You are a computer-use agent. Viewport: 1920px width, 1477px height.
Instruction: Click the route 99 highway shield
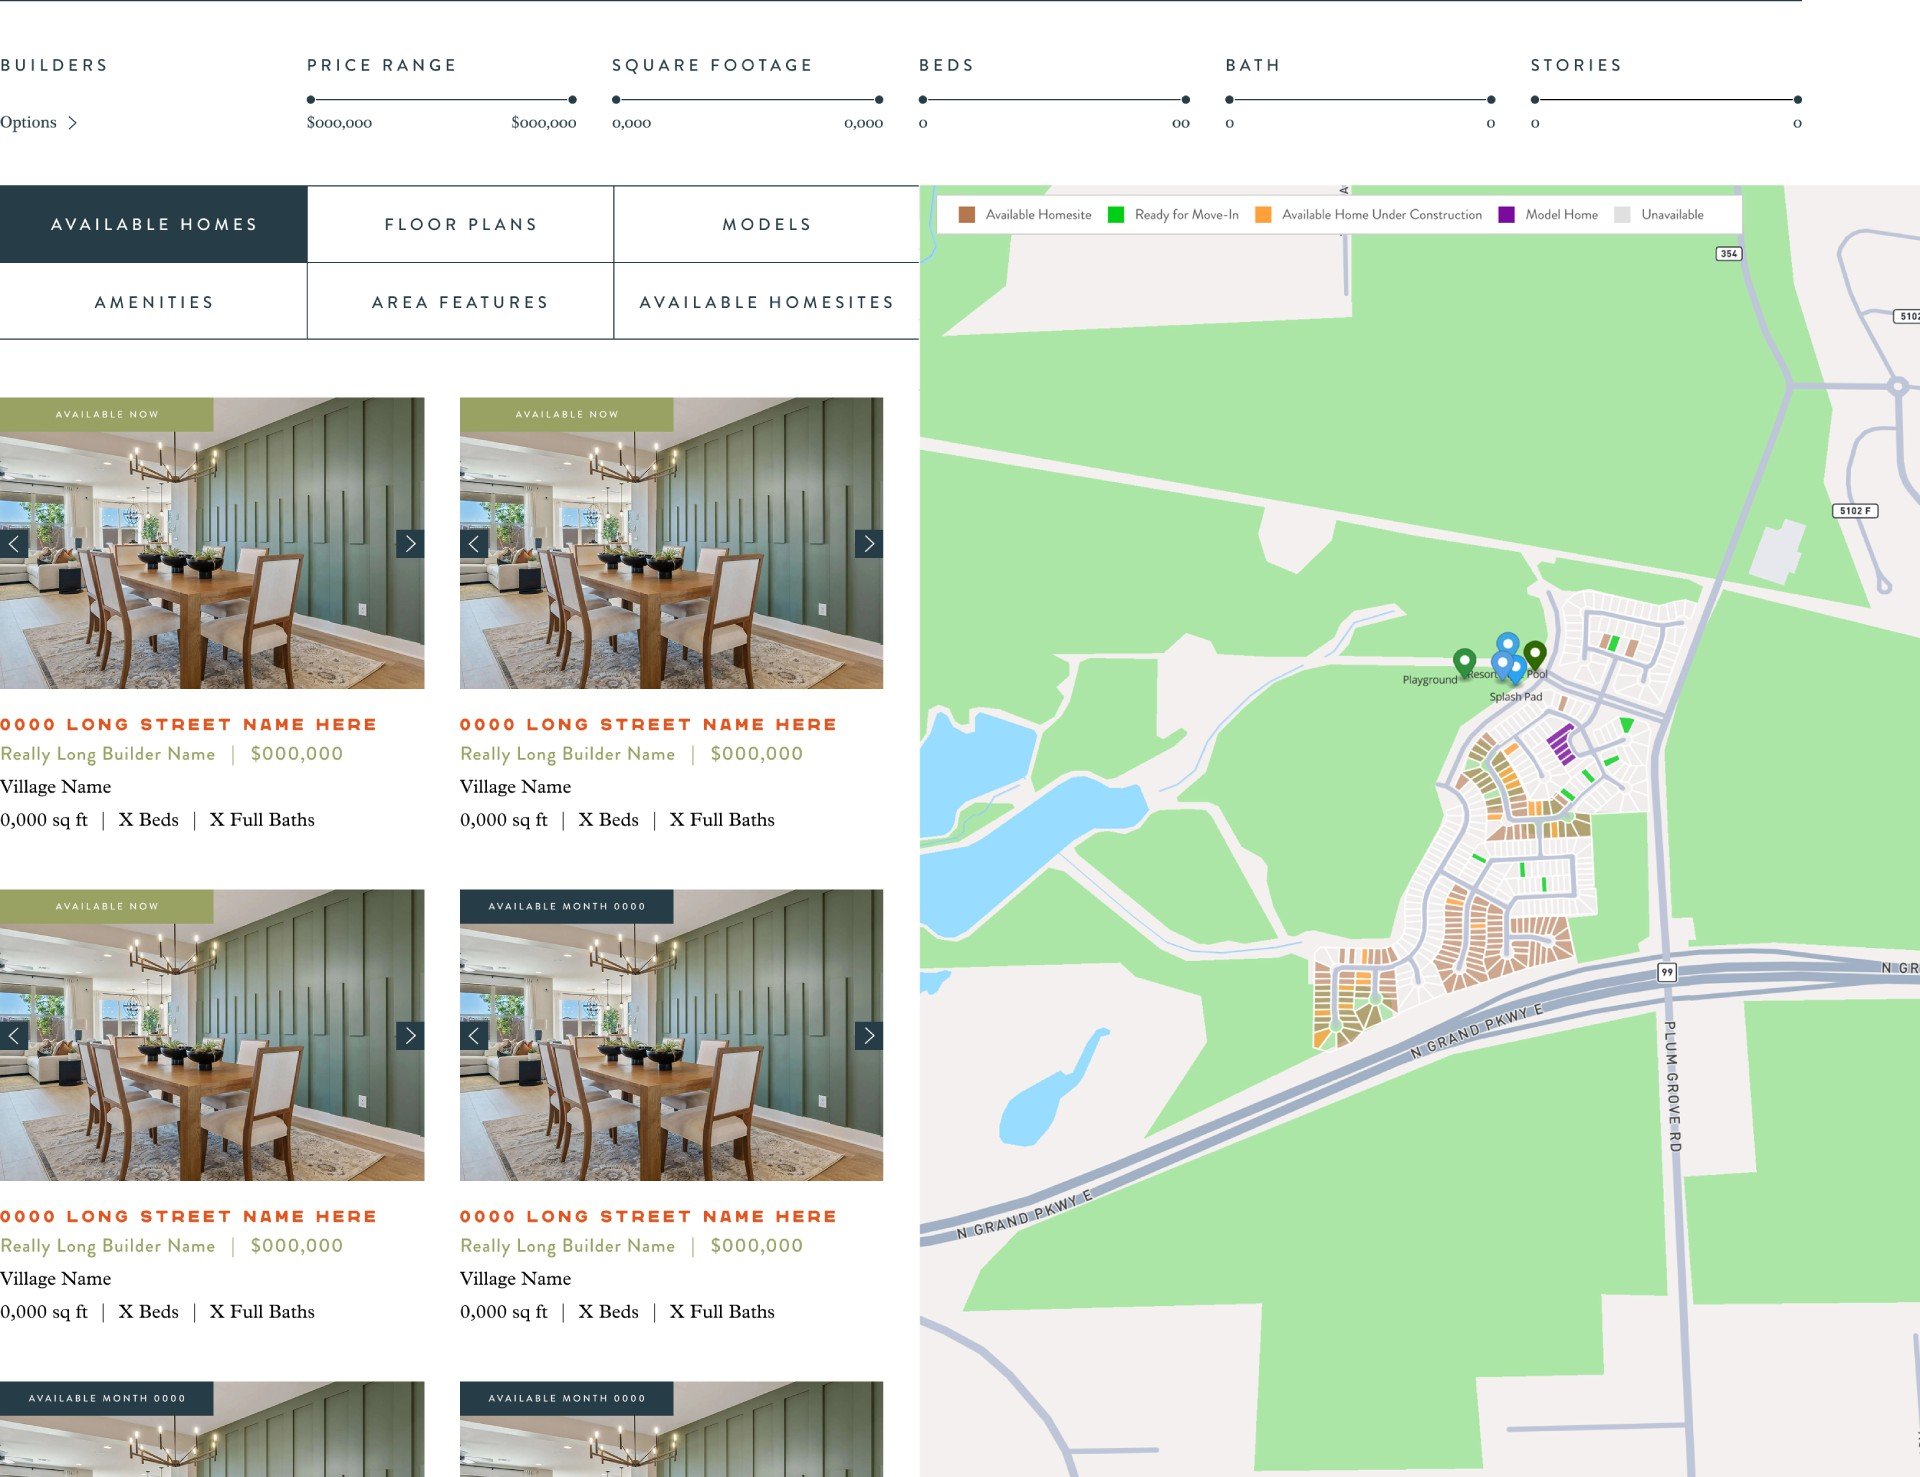[1667, 972]
